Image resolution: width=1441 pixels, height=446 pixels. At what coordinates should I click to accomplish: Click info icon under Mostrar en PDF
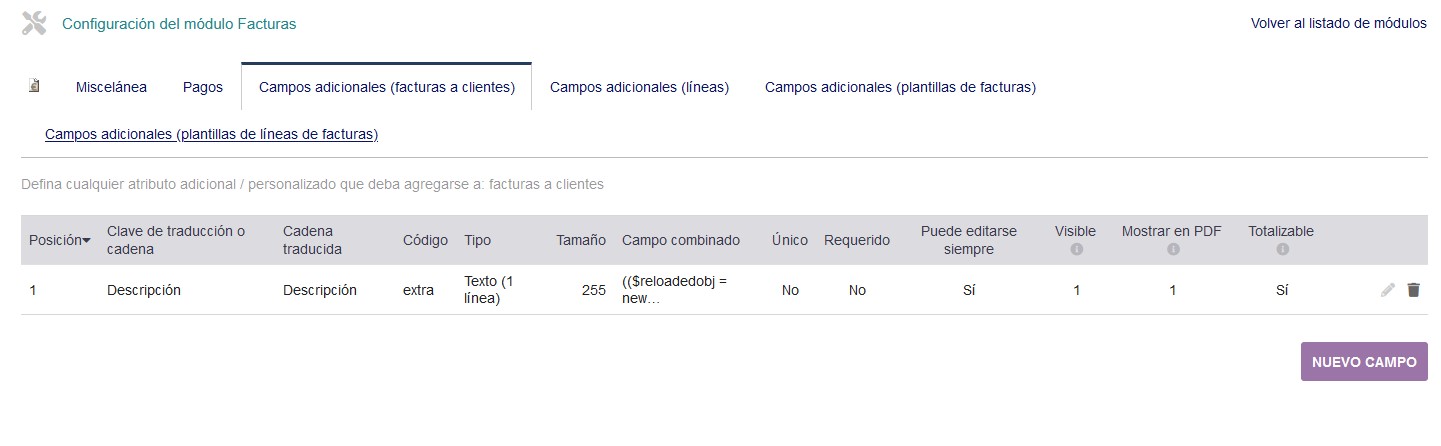tap(1172, 249)
